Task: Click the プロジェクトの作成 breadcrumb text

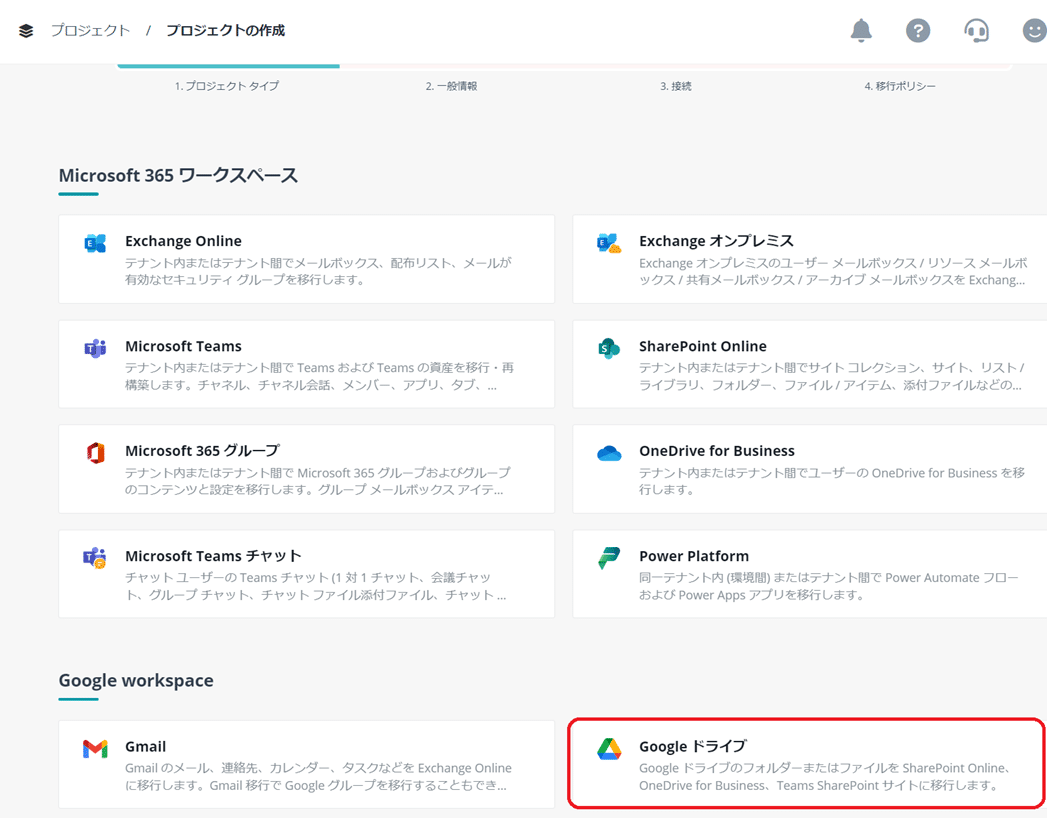Action: 226,30
